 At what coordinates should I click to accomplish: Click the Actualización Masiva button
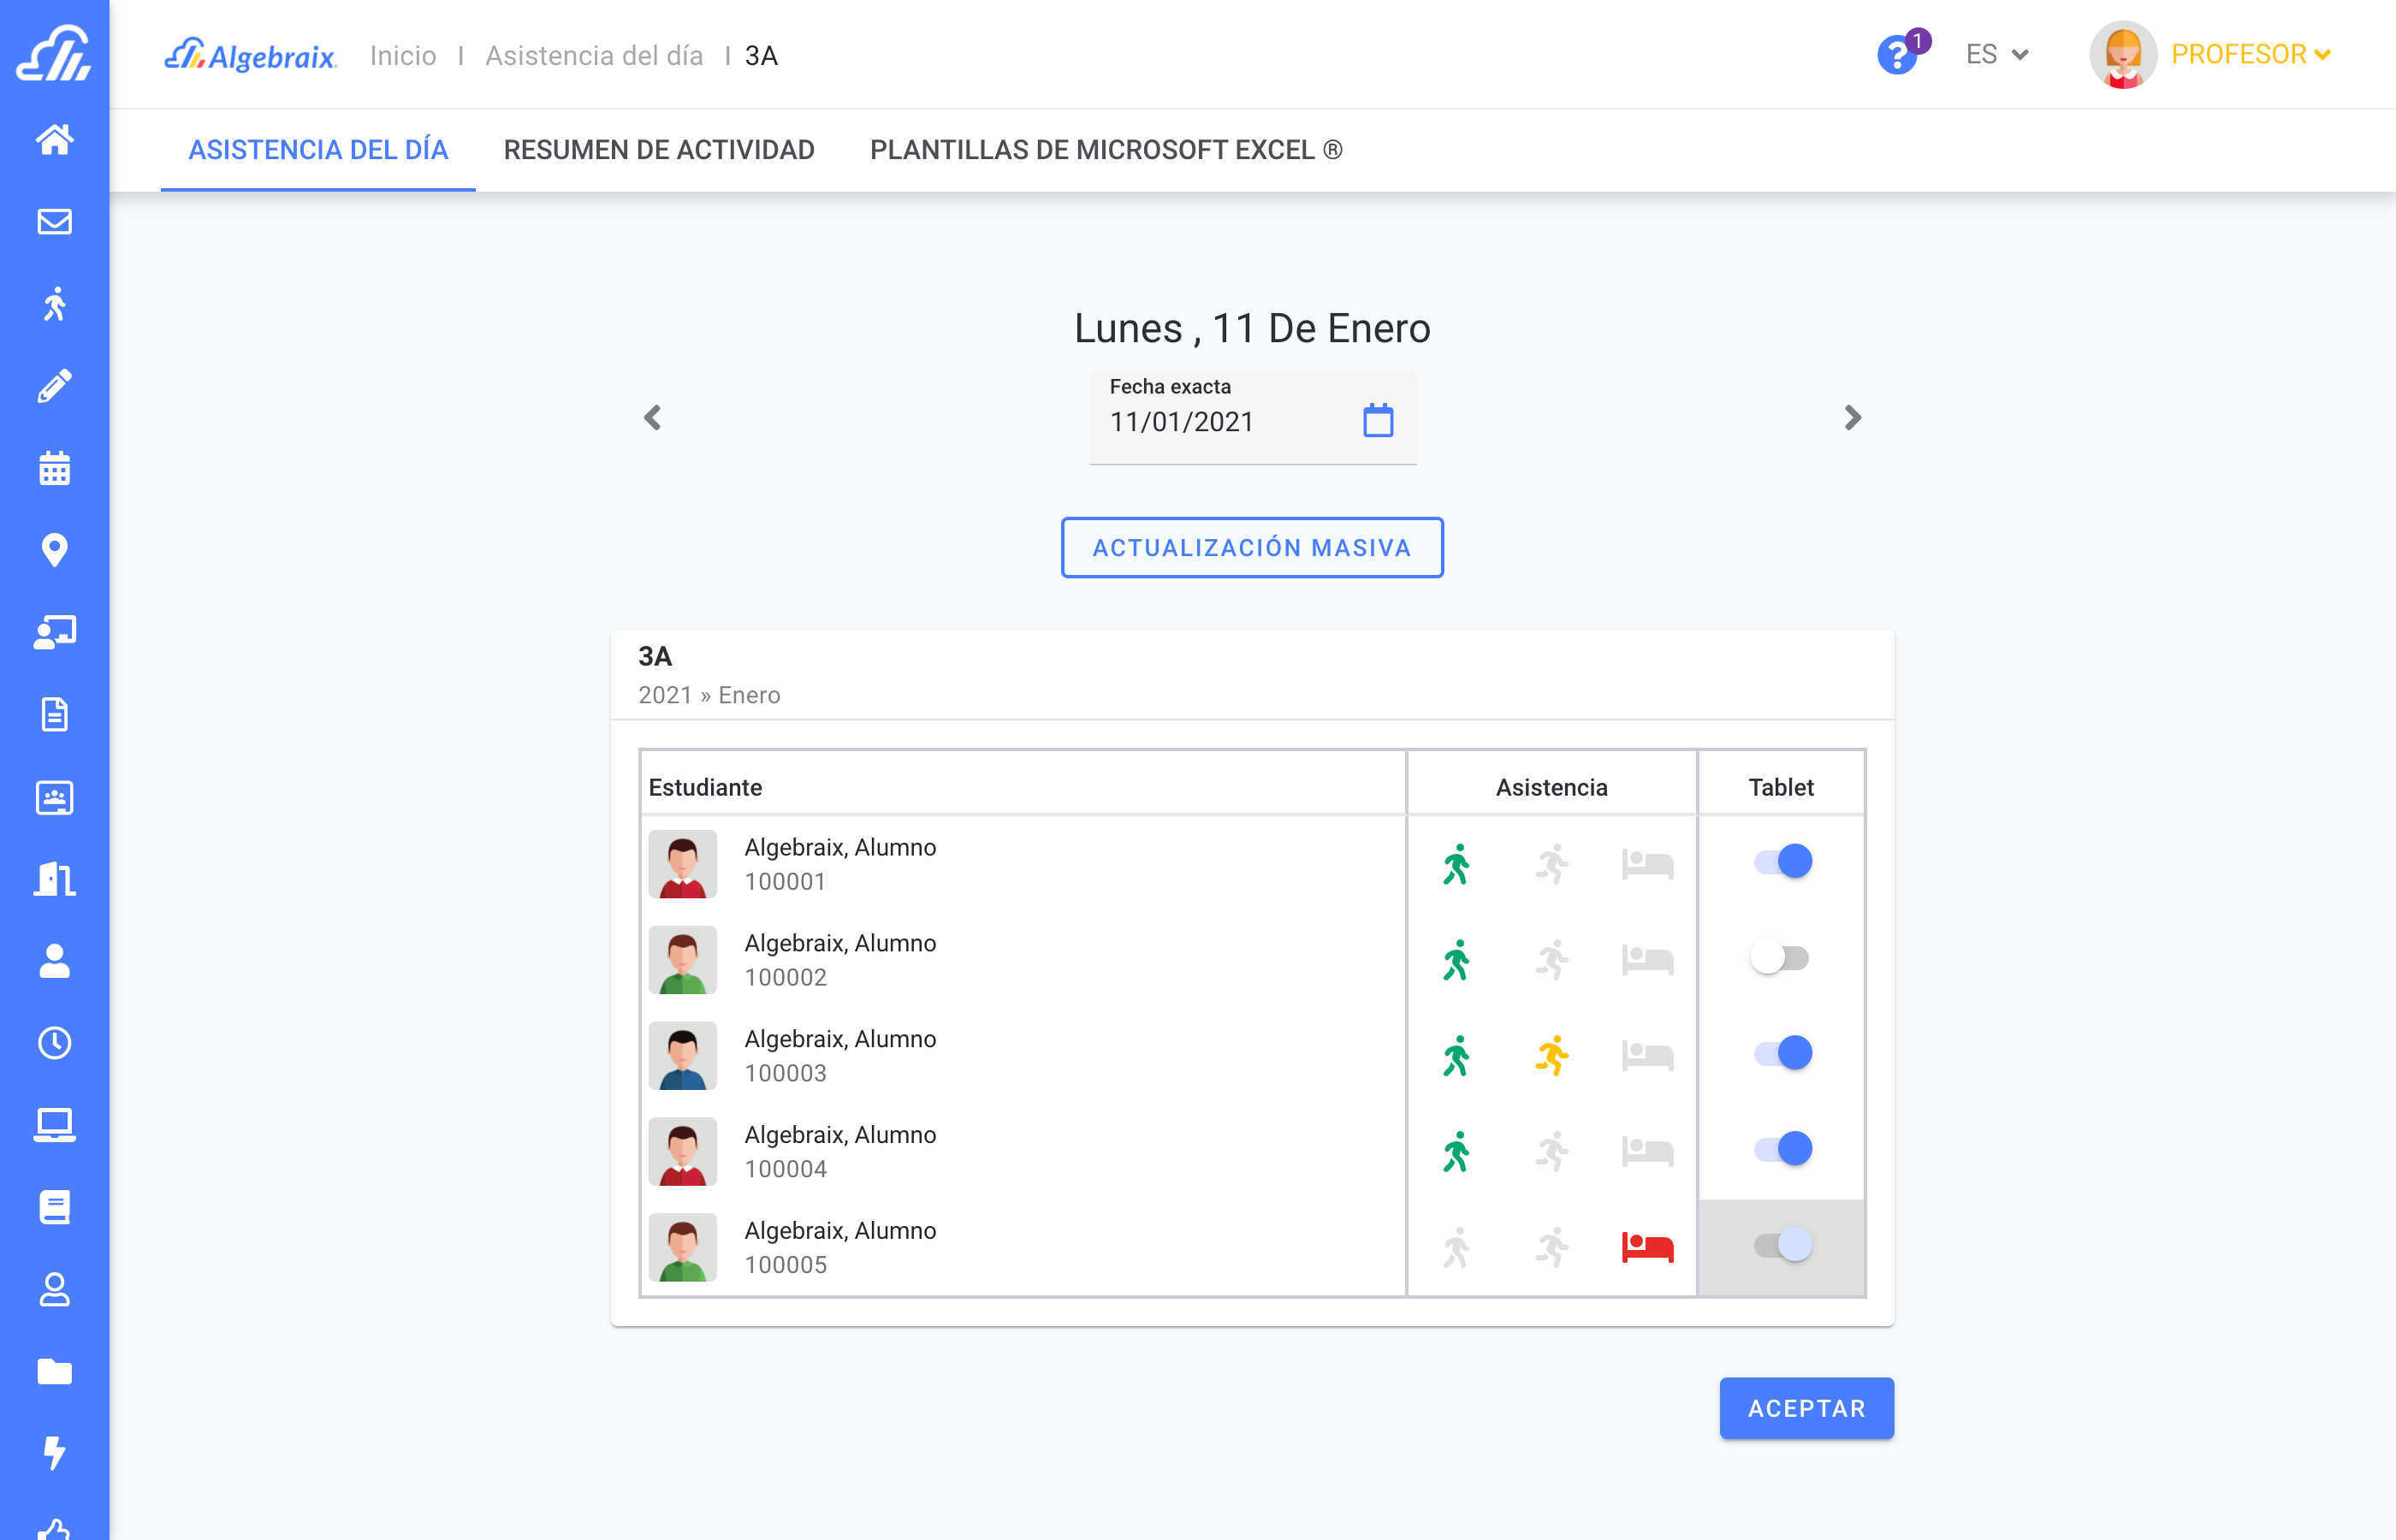[x=1251, y=548]
